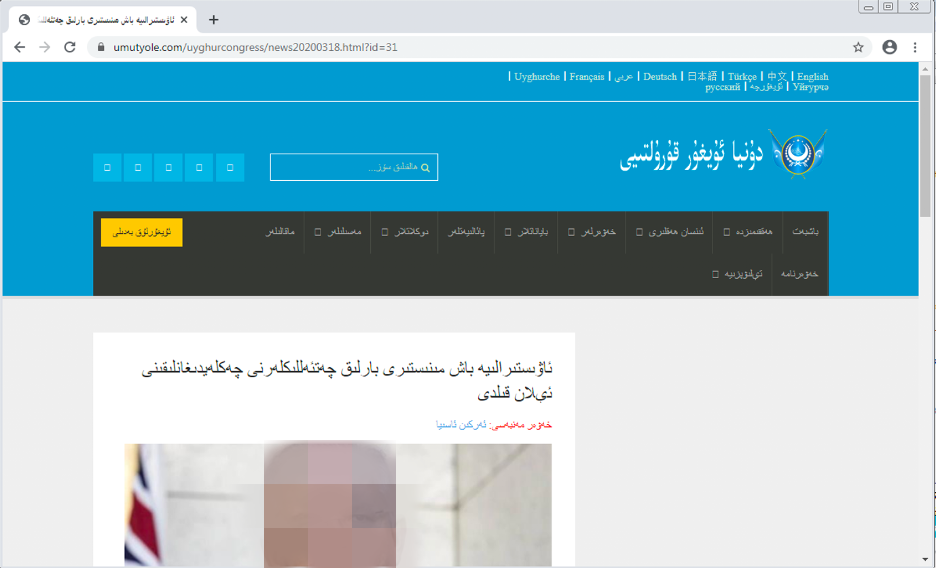
Task: Click the middle social media square icon
Action: [168, 167]
